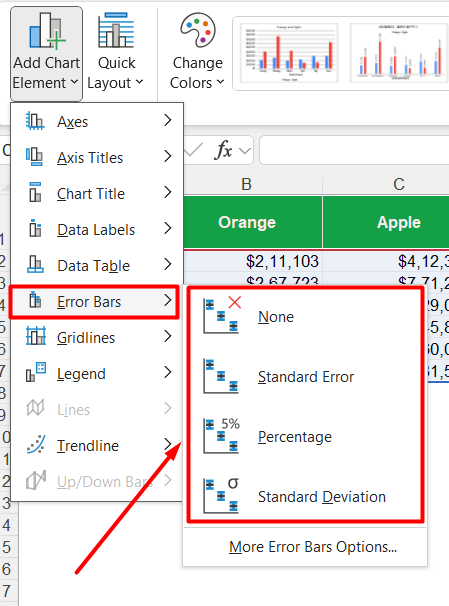Click the Standard Error chart icon
Viewport: 449px width, 606px height.
[x=221, y=376]
